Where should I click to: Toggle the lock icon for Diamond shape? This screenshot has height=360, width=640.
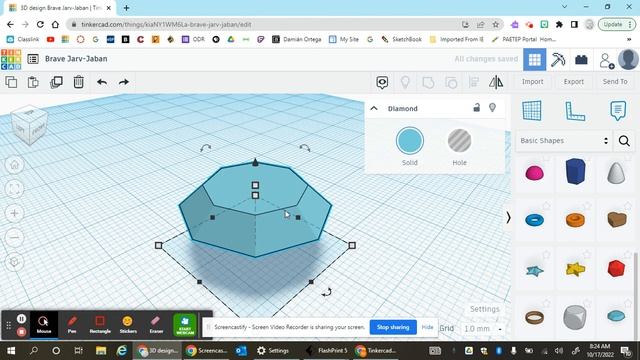click(x=476, y=108)
